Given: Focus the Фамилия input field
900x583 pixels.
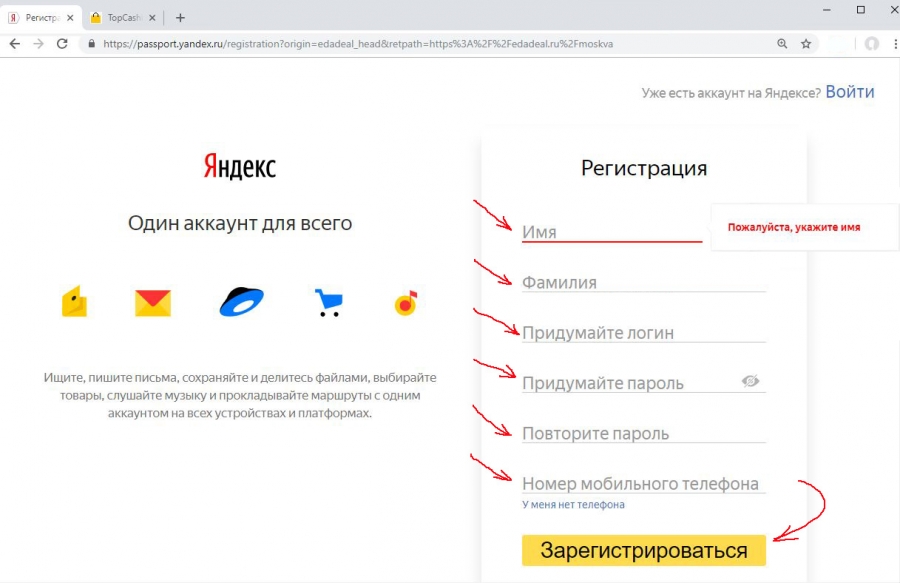Looking at the screenshot, I should pos(644,282).
